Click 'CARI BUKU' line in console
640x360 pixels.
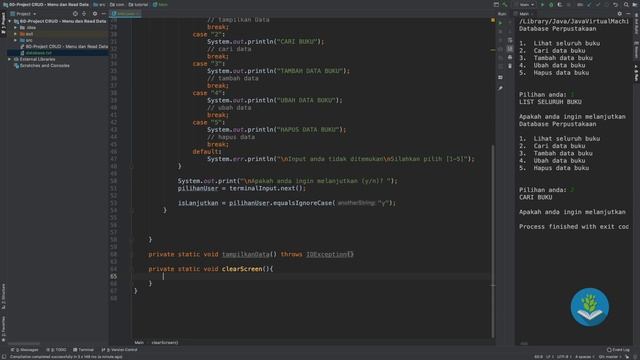(x=536, y=197)
